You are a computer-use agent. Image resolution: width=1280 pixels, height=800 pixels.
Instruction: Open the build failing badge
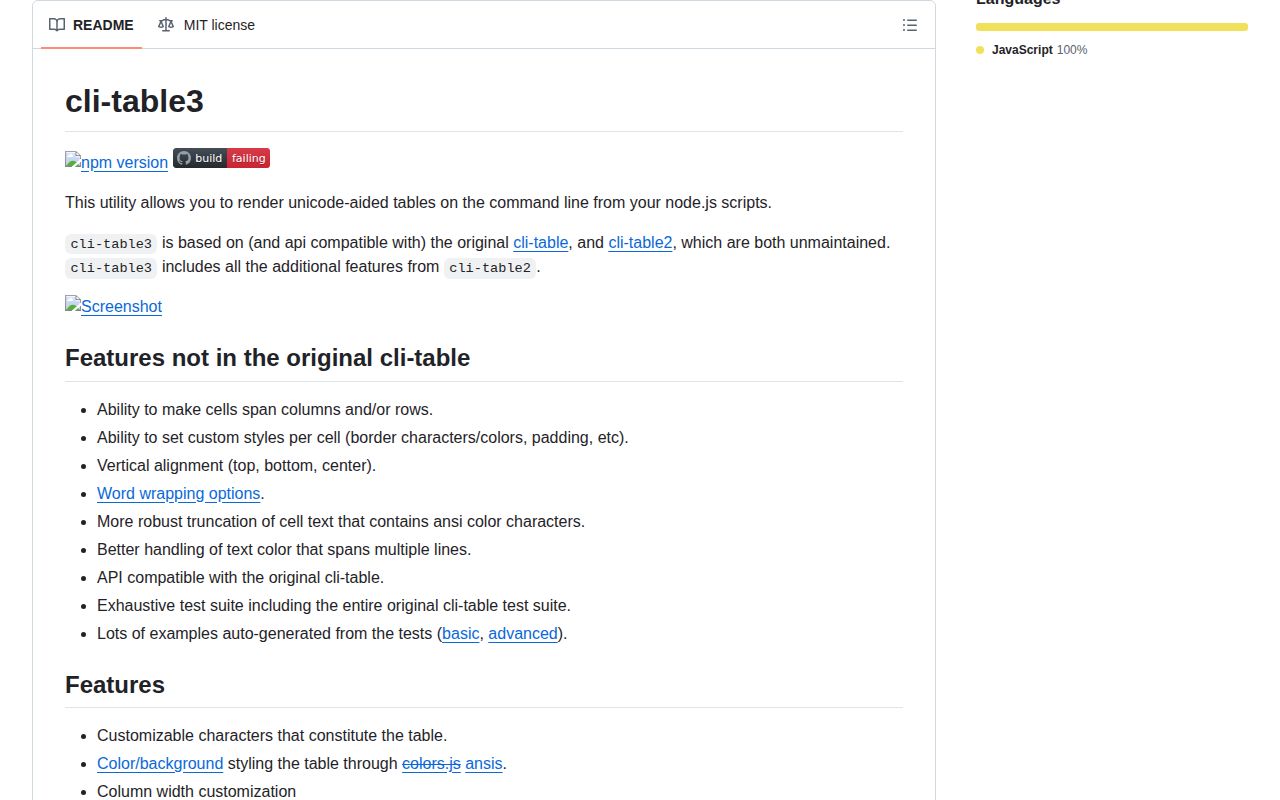pos(221,158)
